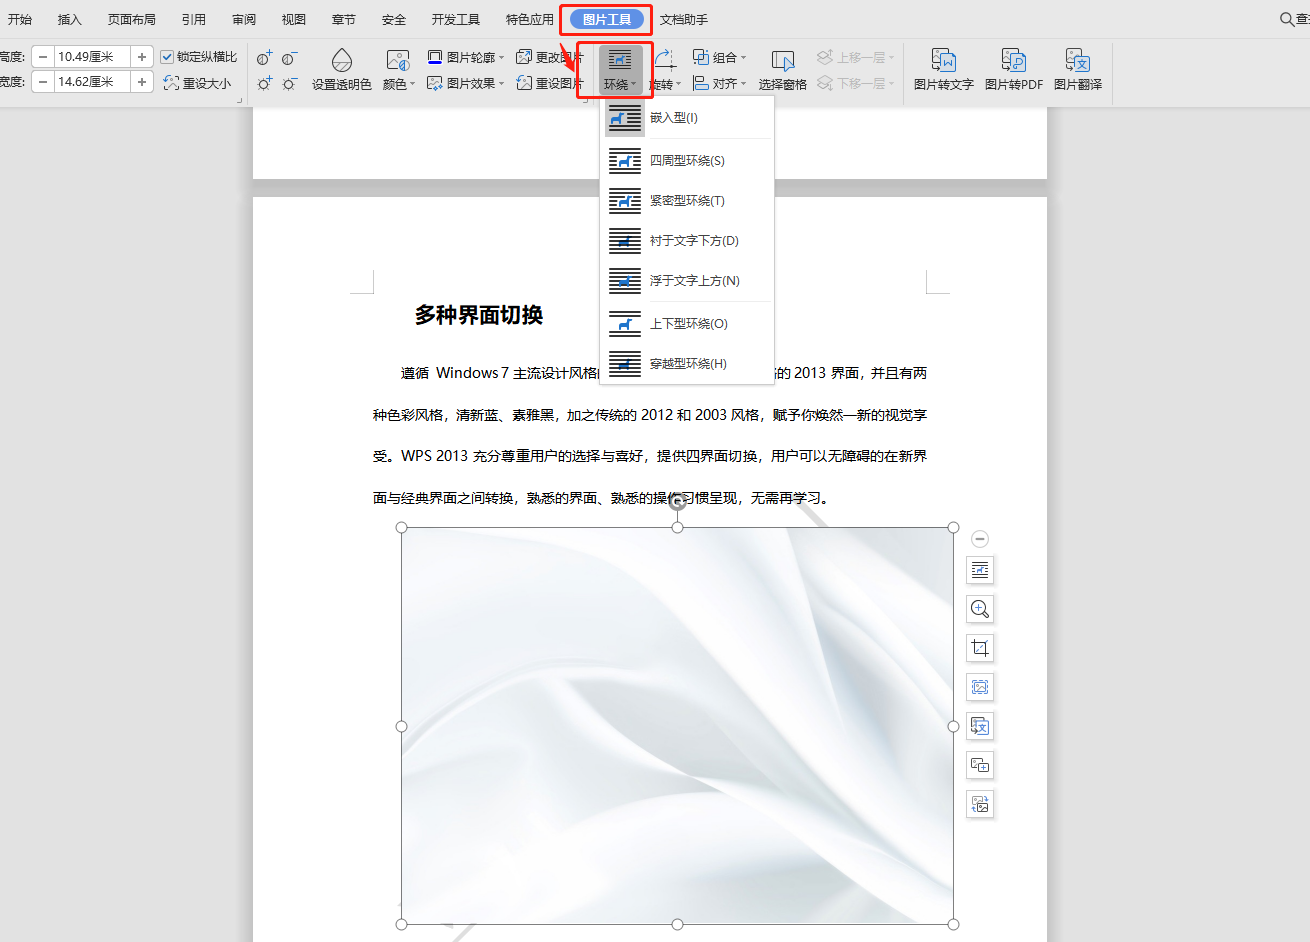Select Top and Bottom wrap (上下型环绕)
Screen dimensions: 1310x942
687,323
